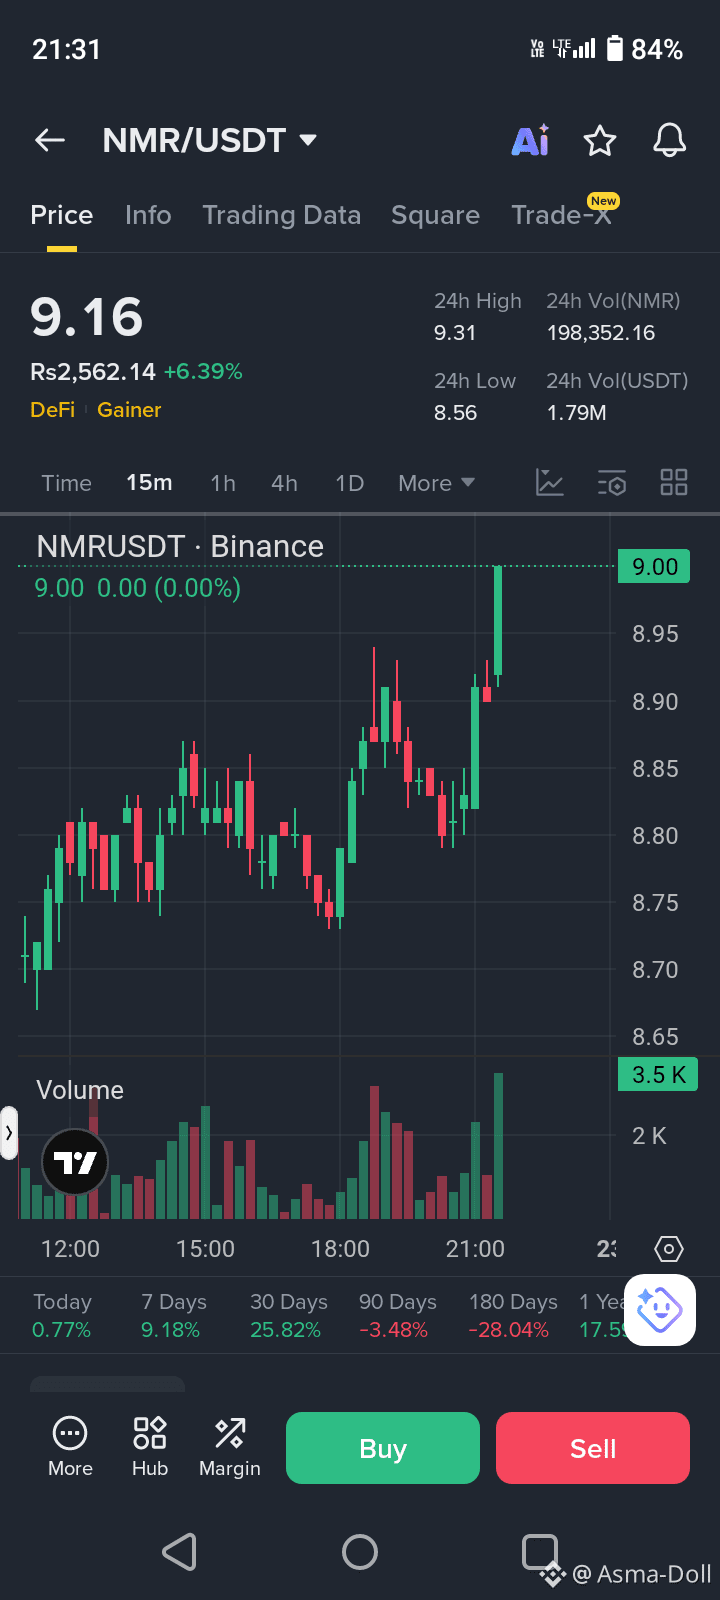Image resolution: width=720 pixels, height=1600 pixels.
Task: Tap 90 Days performance -3.48%
Action: point(394,1330)
